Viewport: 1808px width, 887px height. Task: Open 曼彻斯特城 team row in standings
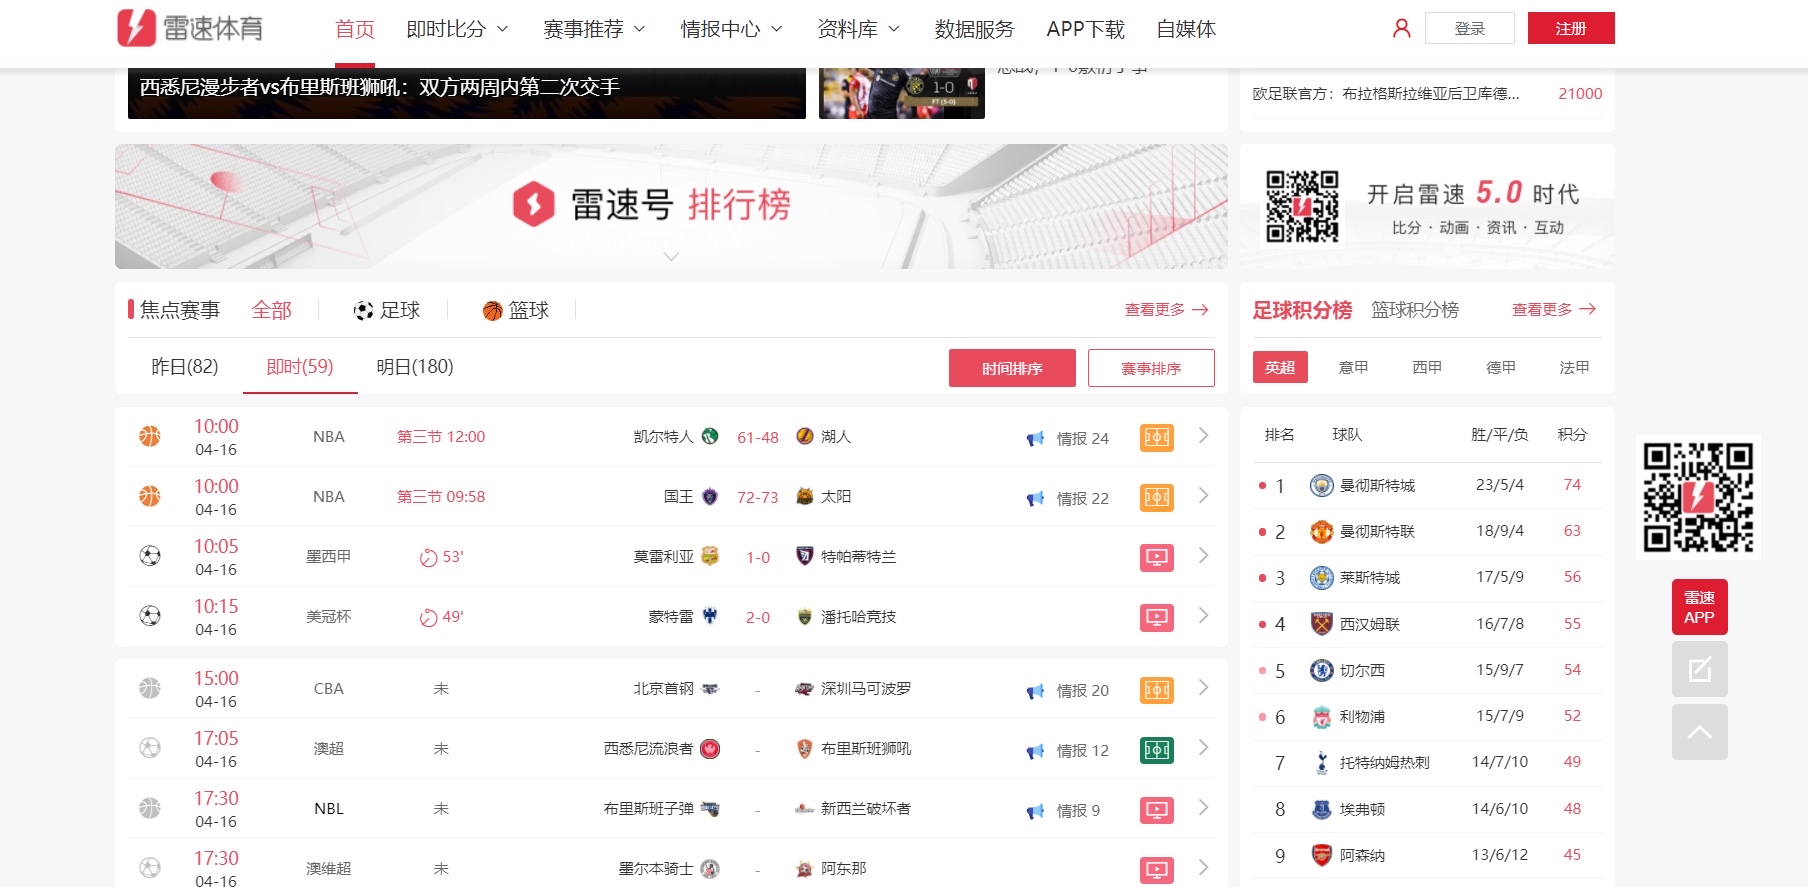1376,486
